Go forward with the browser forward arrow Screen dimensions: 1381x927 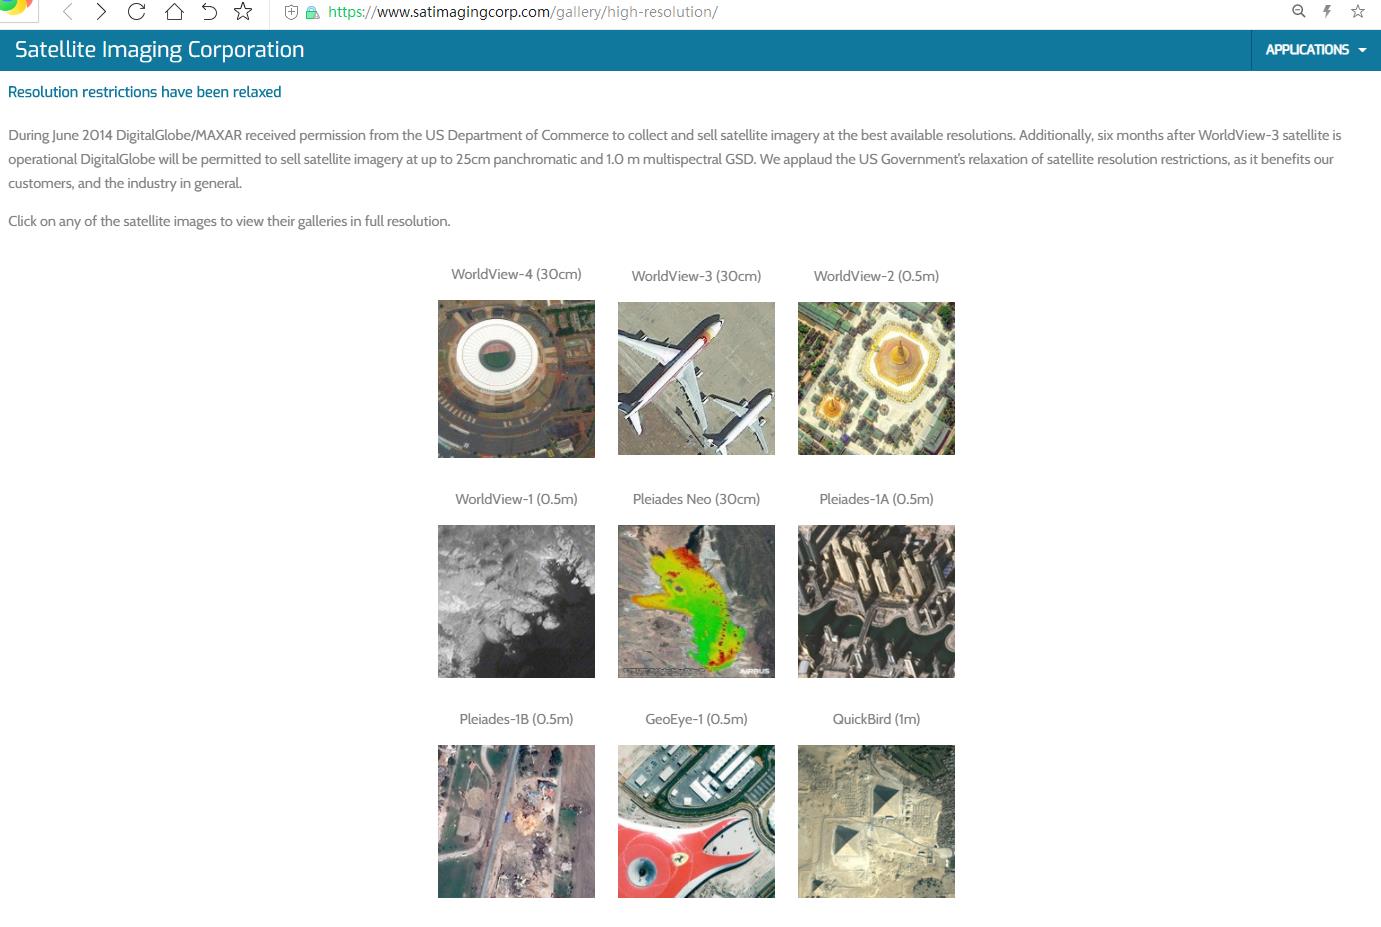click(101, 12)
